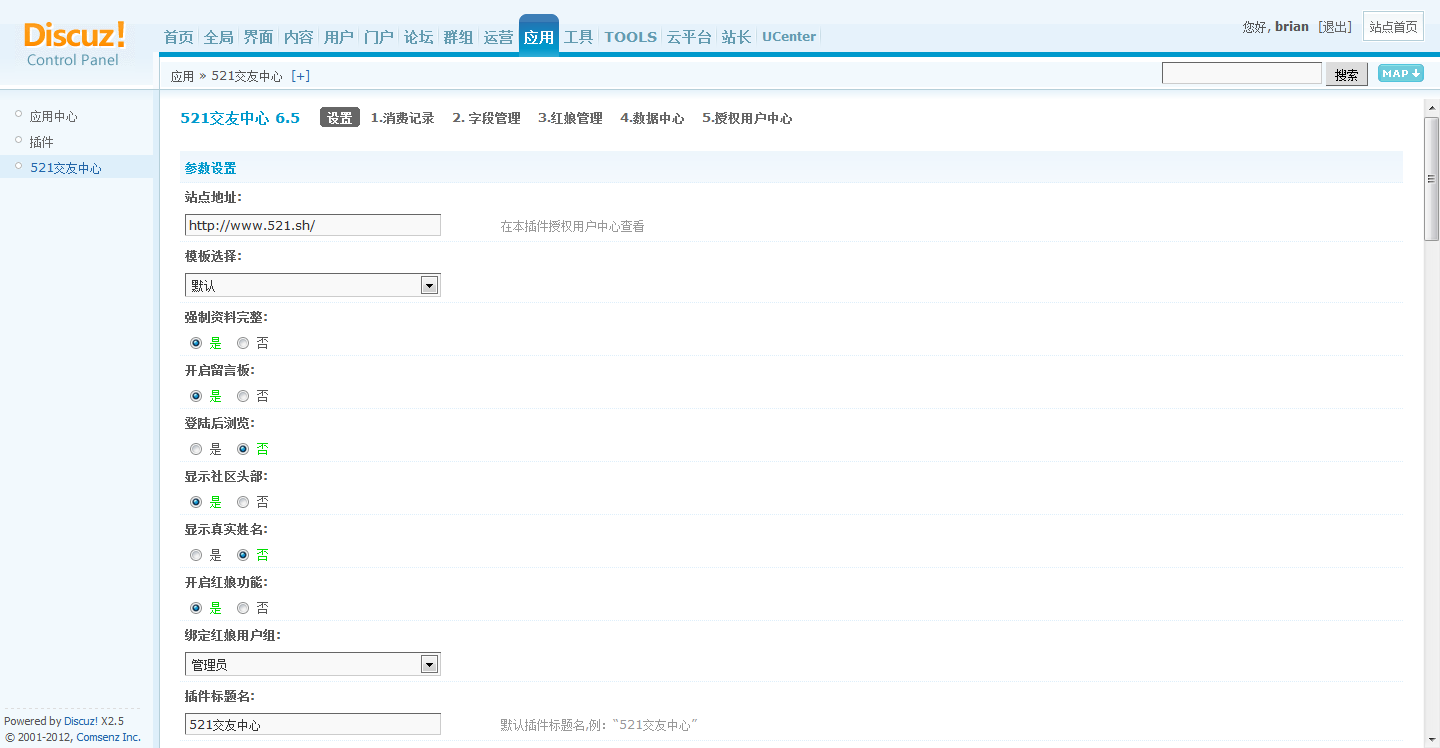
Task: Select 否 for 显示社区头部
Action: coord(243,502)
